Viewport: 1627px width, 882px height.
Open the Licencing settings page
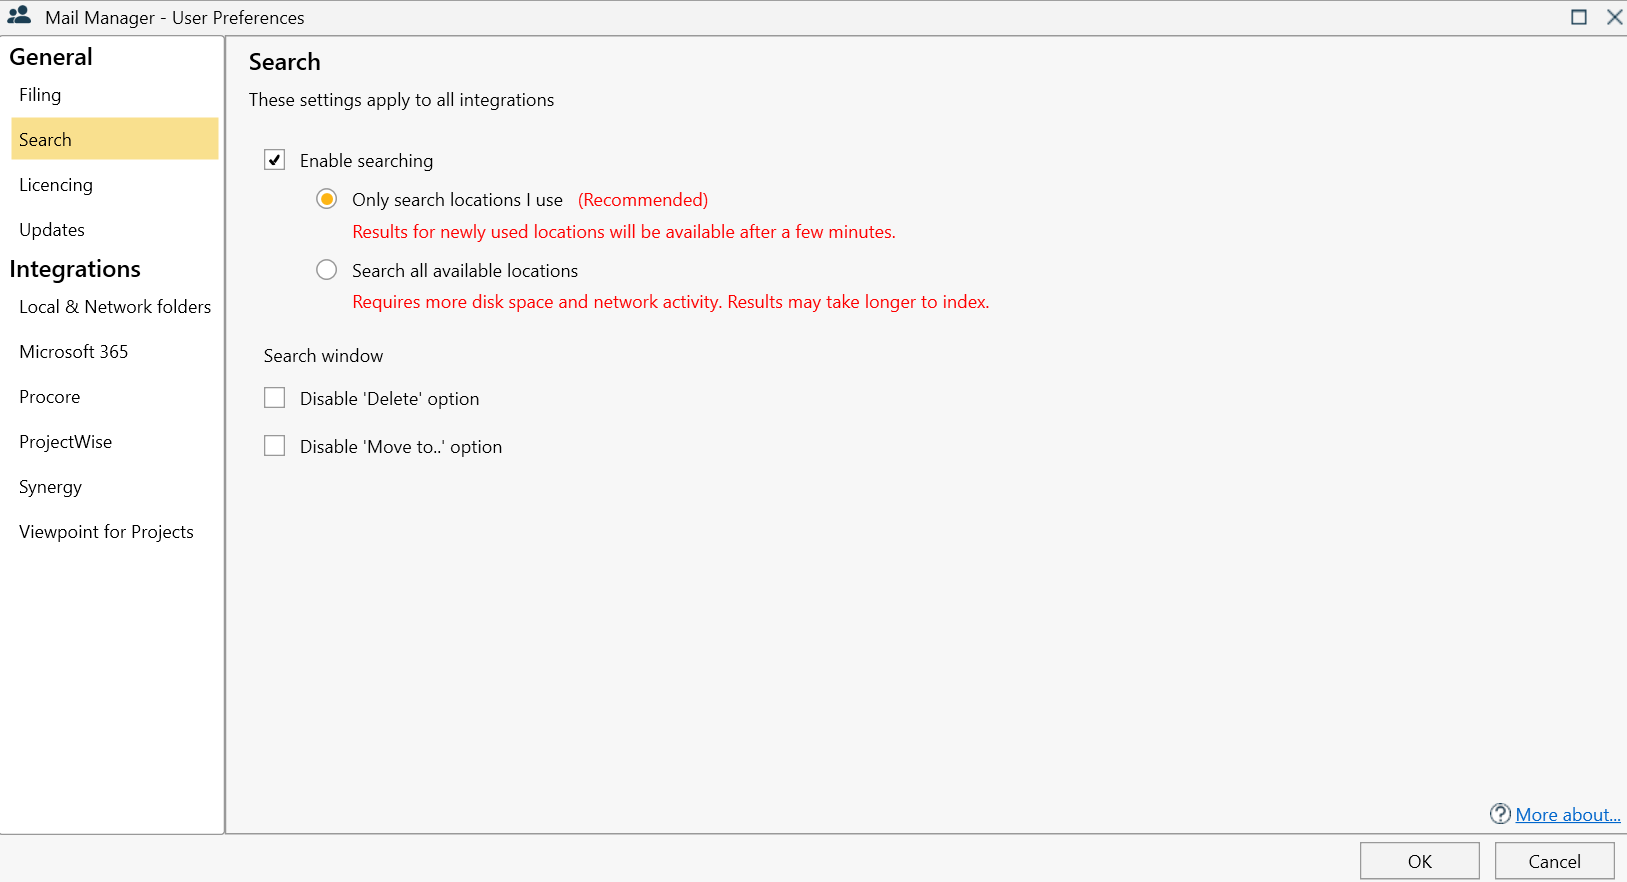point(56,185)
